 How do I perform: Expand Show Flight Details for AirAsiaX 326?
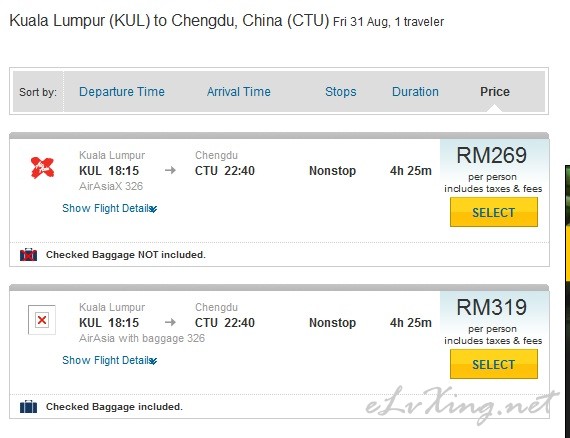tap(109, 208)
